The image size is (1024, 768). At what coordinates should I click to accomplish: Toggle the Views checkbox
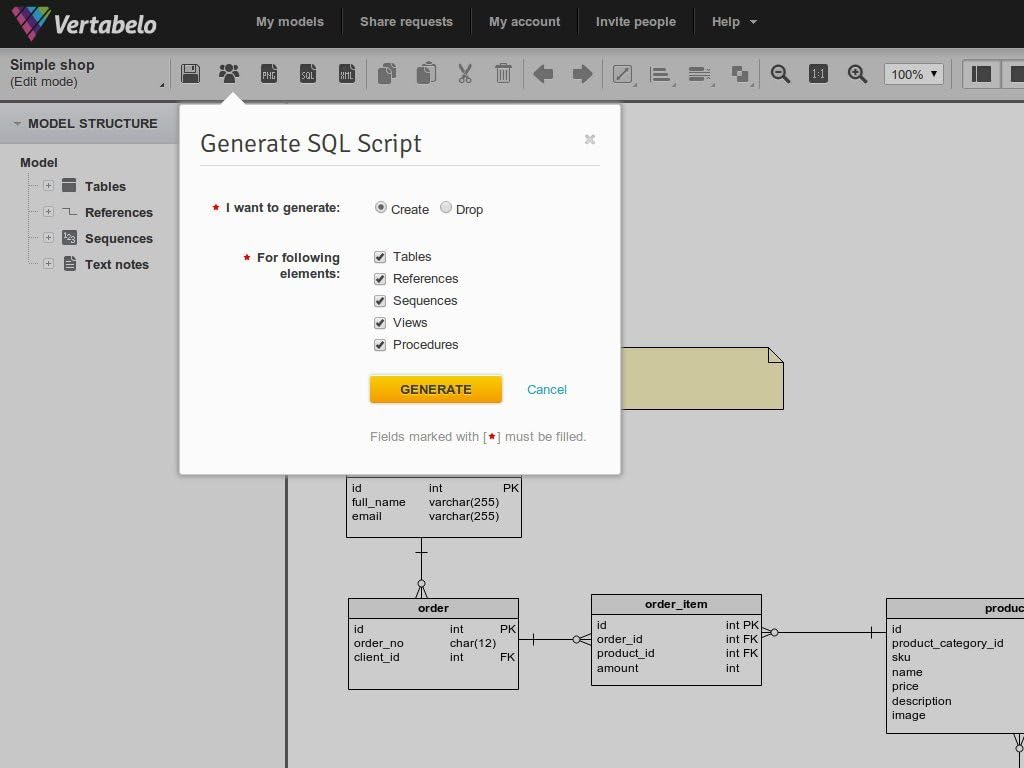pyautogui.click(x=379, y=323)
